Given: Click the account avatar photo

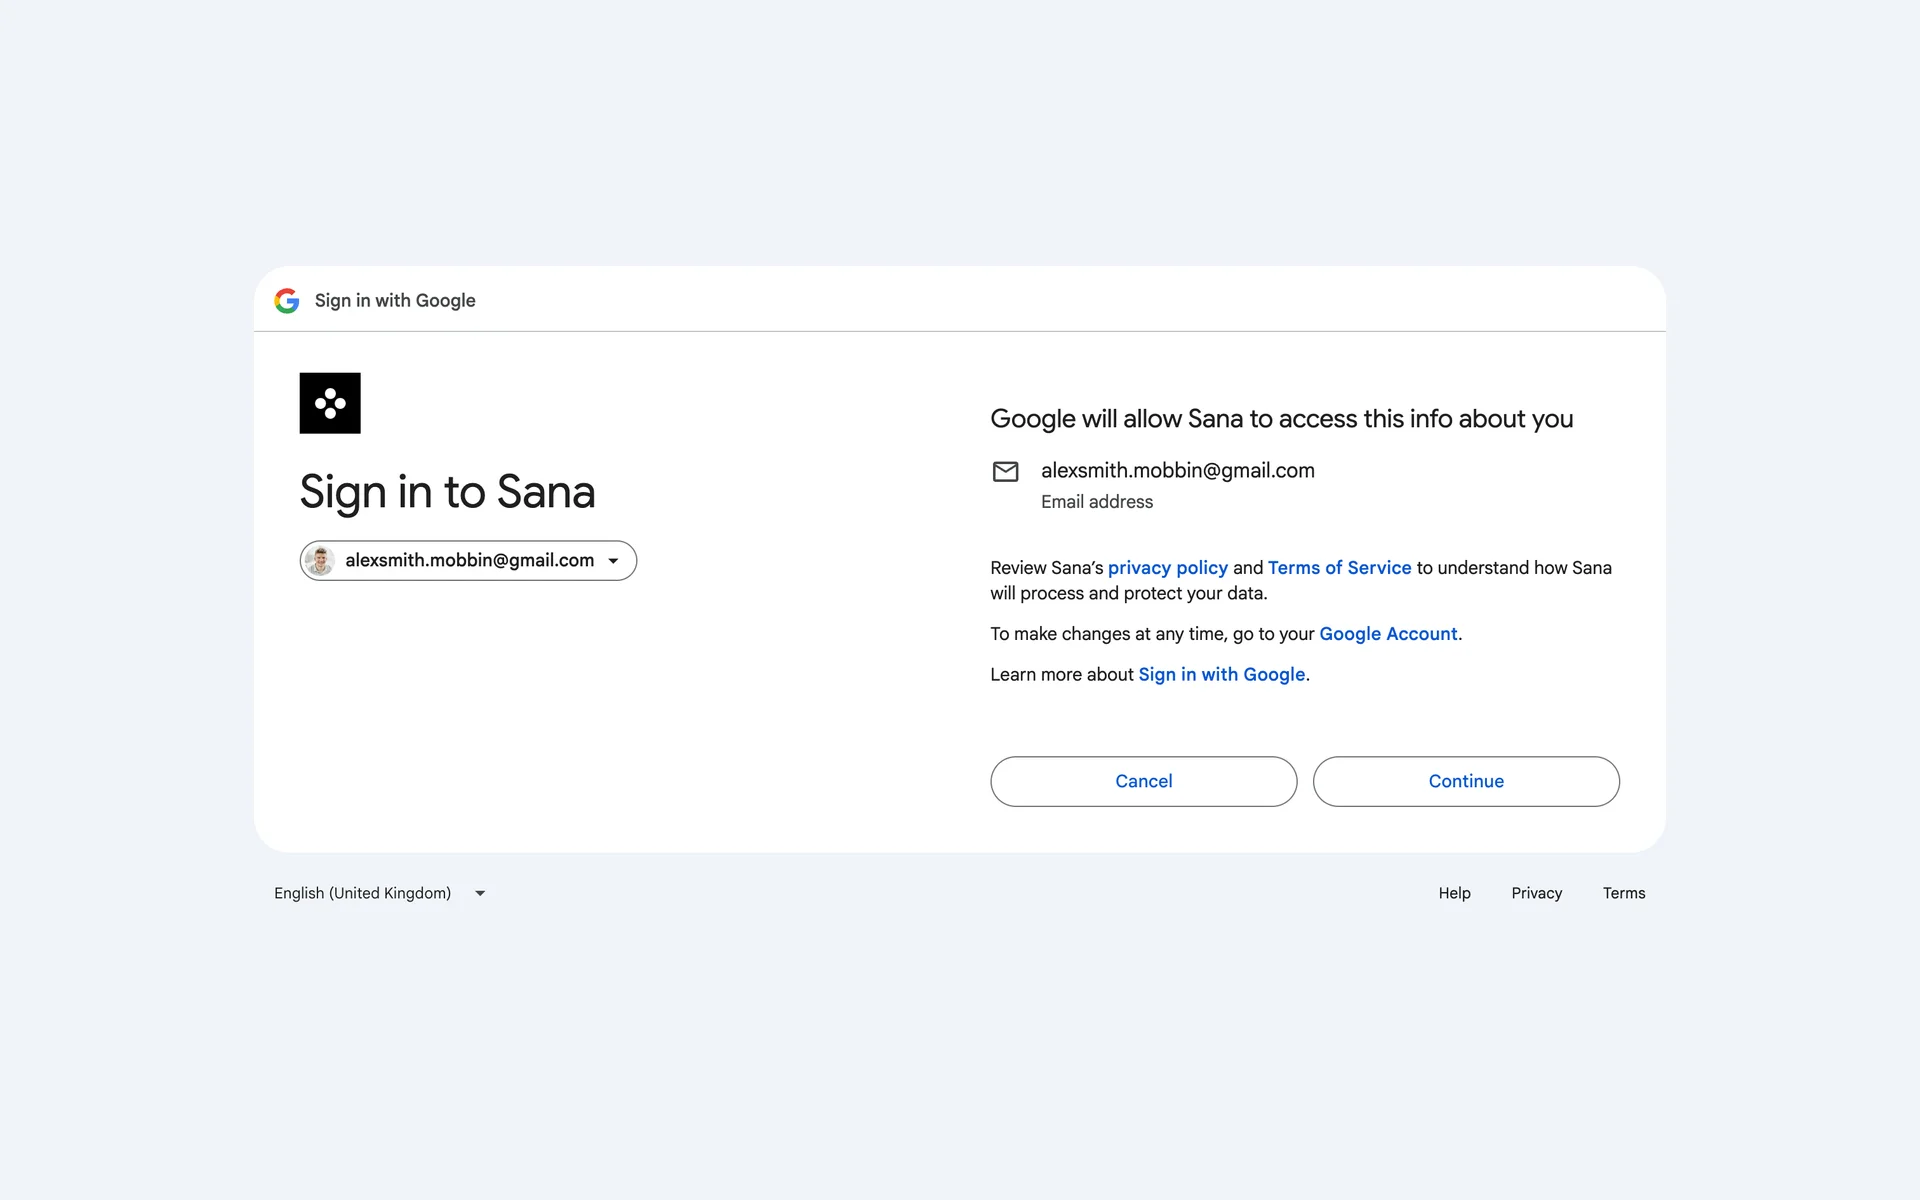Looking at the screenshot, I should 320,561.
